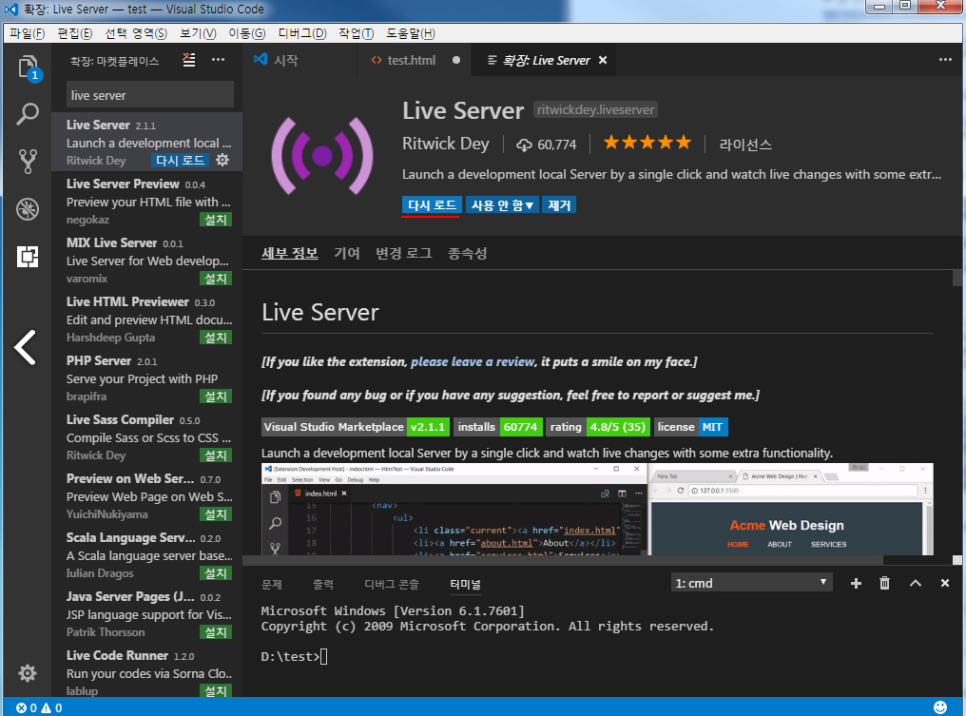966x716 pixels.
Task: Click the Reload button in extension details
Action: (x=431, y=205)
